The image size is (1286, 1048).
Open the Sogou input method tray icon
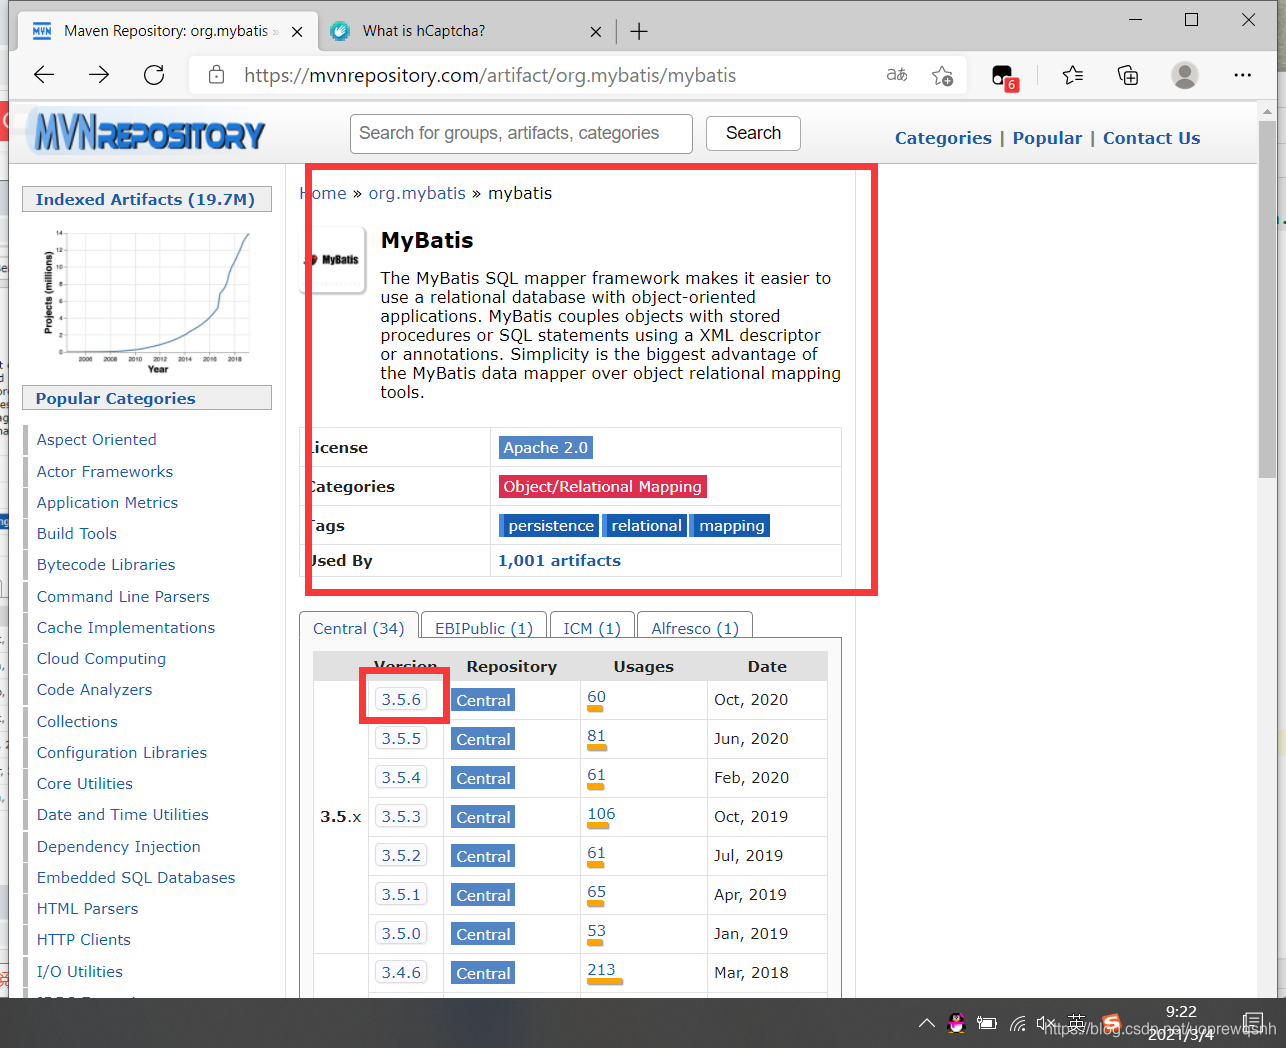[1111, 1022]
